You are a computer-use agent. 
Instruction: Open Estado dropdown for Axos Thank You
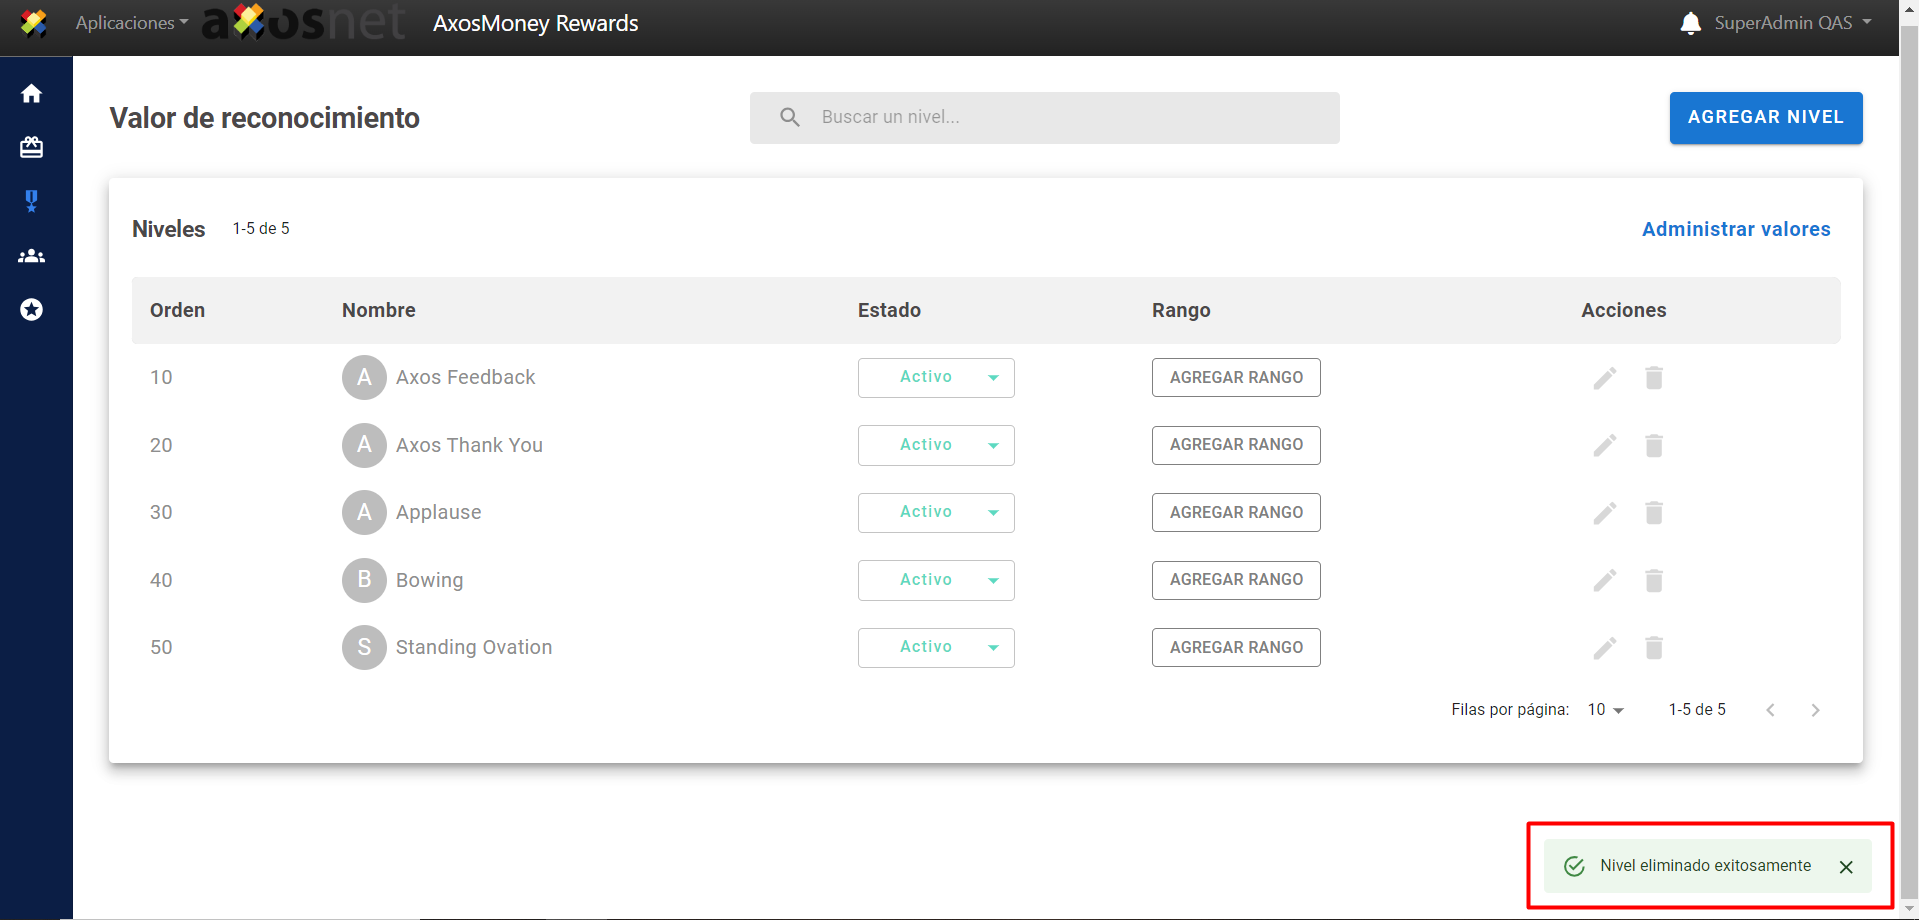[x=936, y=445]
